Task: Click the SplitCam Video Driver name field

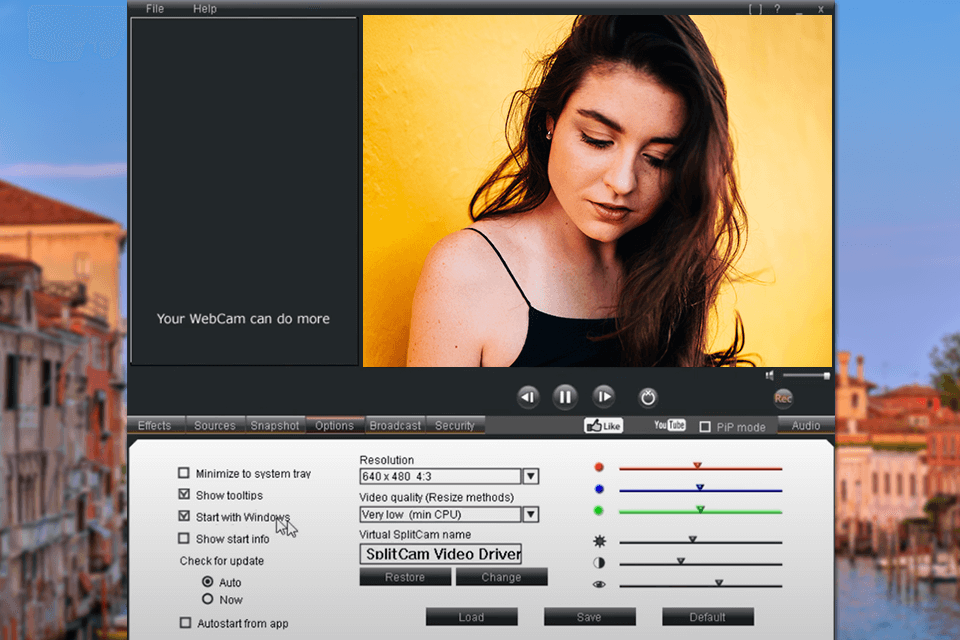Action: 440,554
